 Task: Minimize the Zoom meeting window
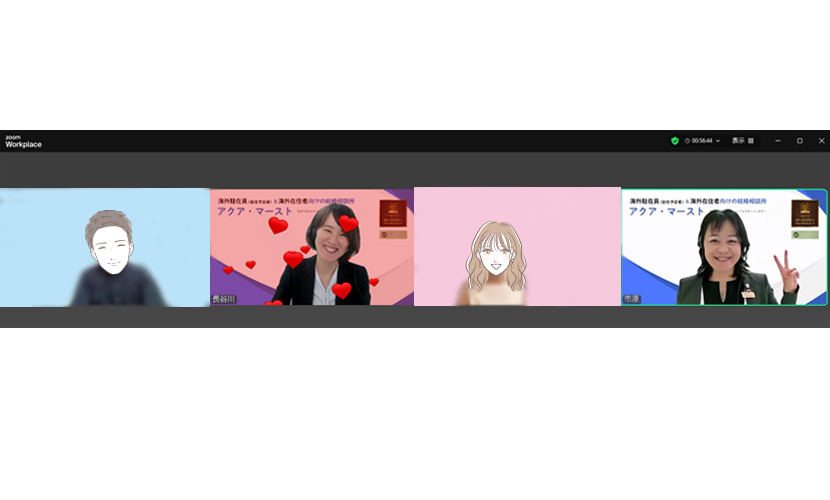[778, 141]
